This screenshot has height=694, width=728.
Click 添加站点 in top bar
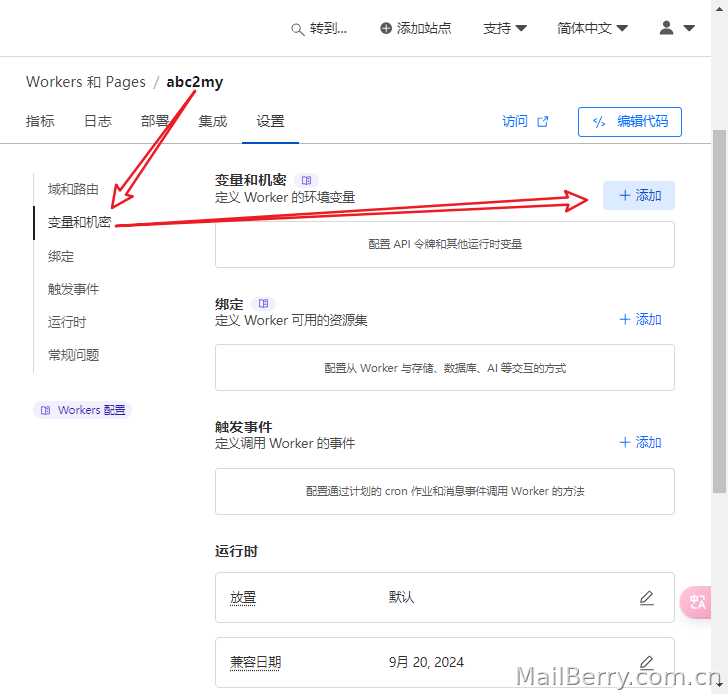pos(416,28)
